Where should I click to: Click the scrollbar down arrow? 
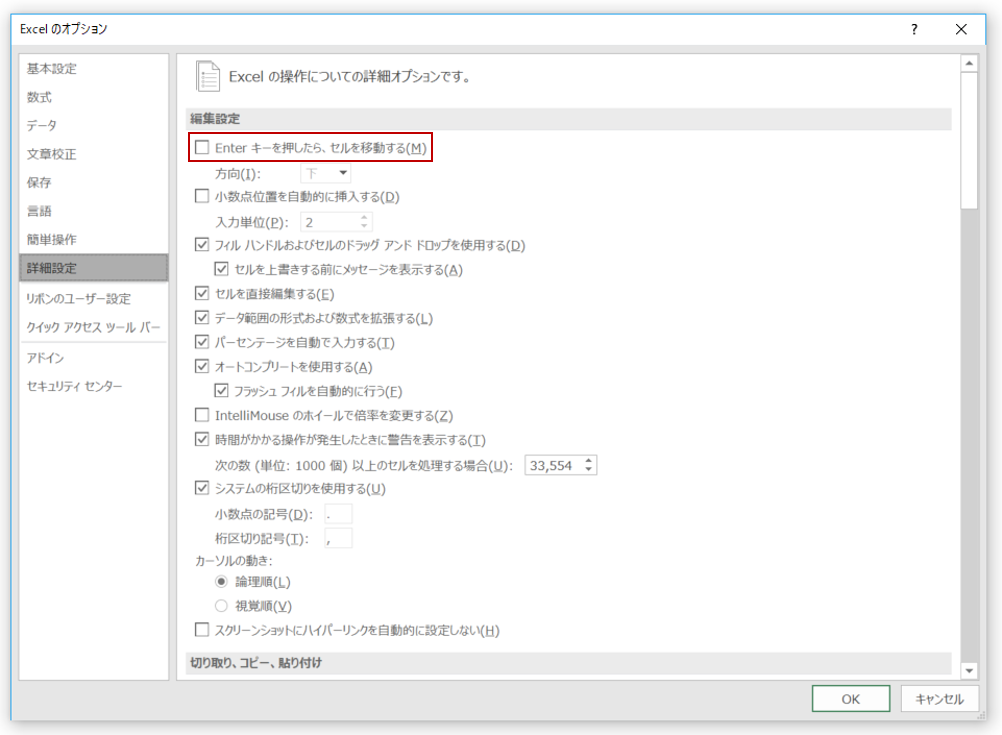click(968, 670)
